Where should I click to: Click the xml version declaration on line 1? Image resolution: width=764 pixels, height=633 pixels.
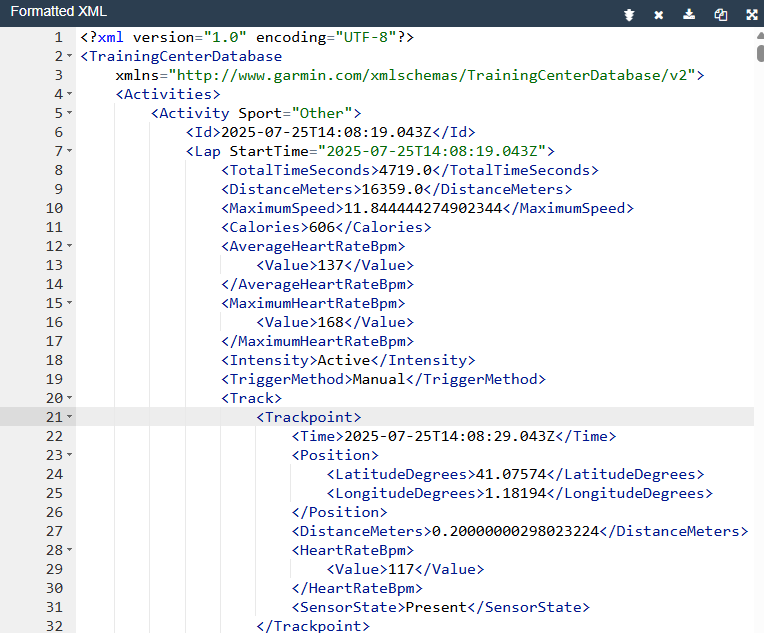[x=247, y=37]
